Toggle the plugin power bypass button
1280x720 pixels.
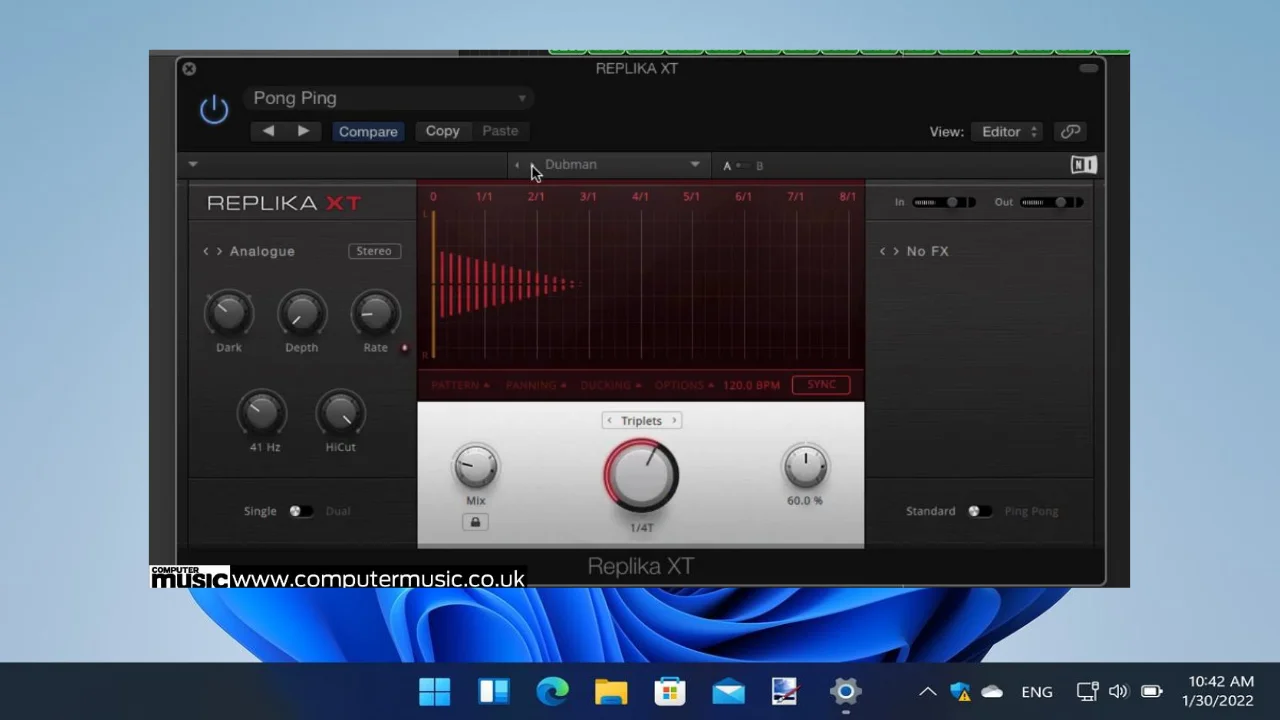coord(214,110)
